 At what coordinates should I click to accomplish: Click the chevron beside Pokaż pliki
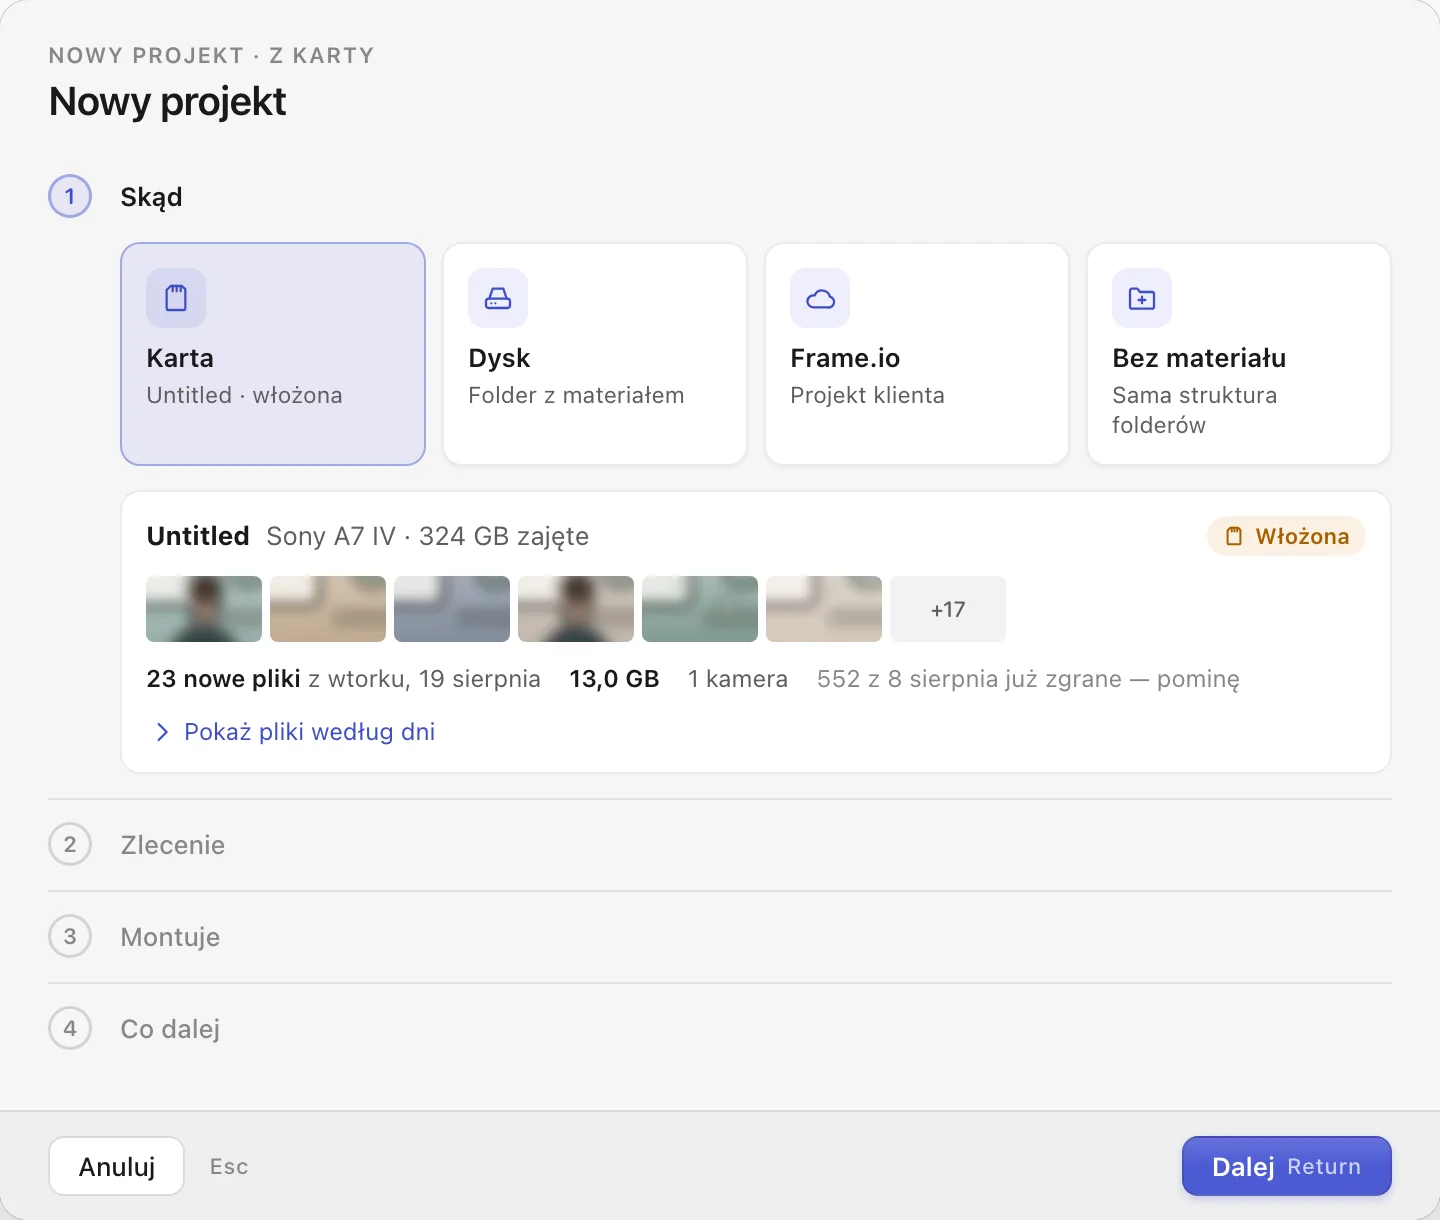point(162,732)
